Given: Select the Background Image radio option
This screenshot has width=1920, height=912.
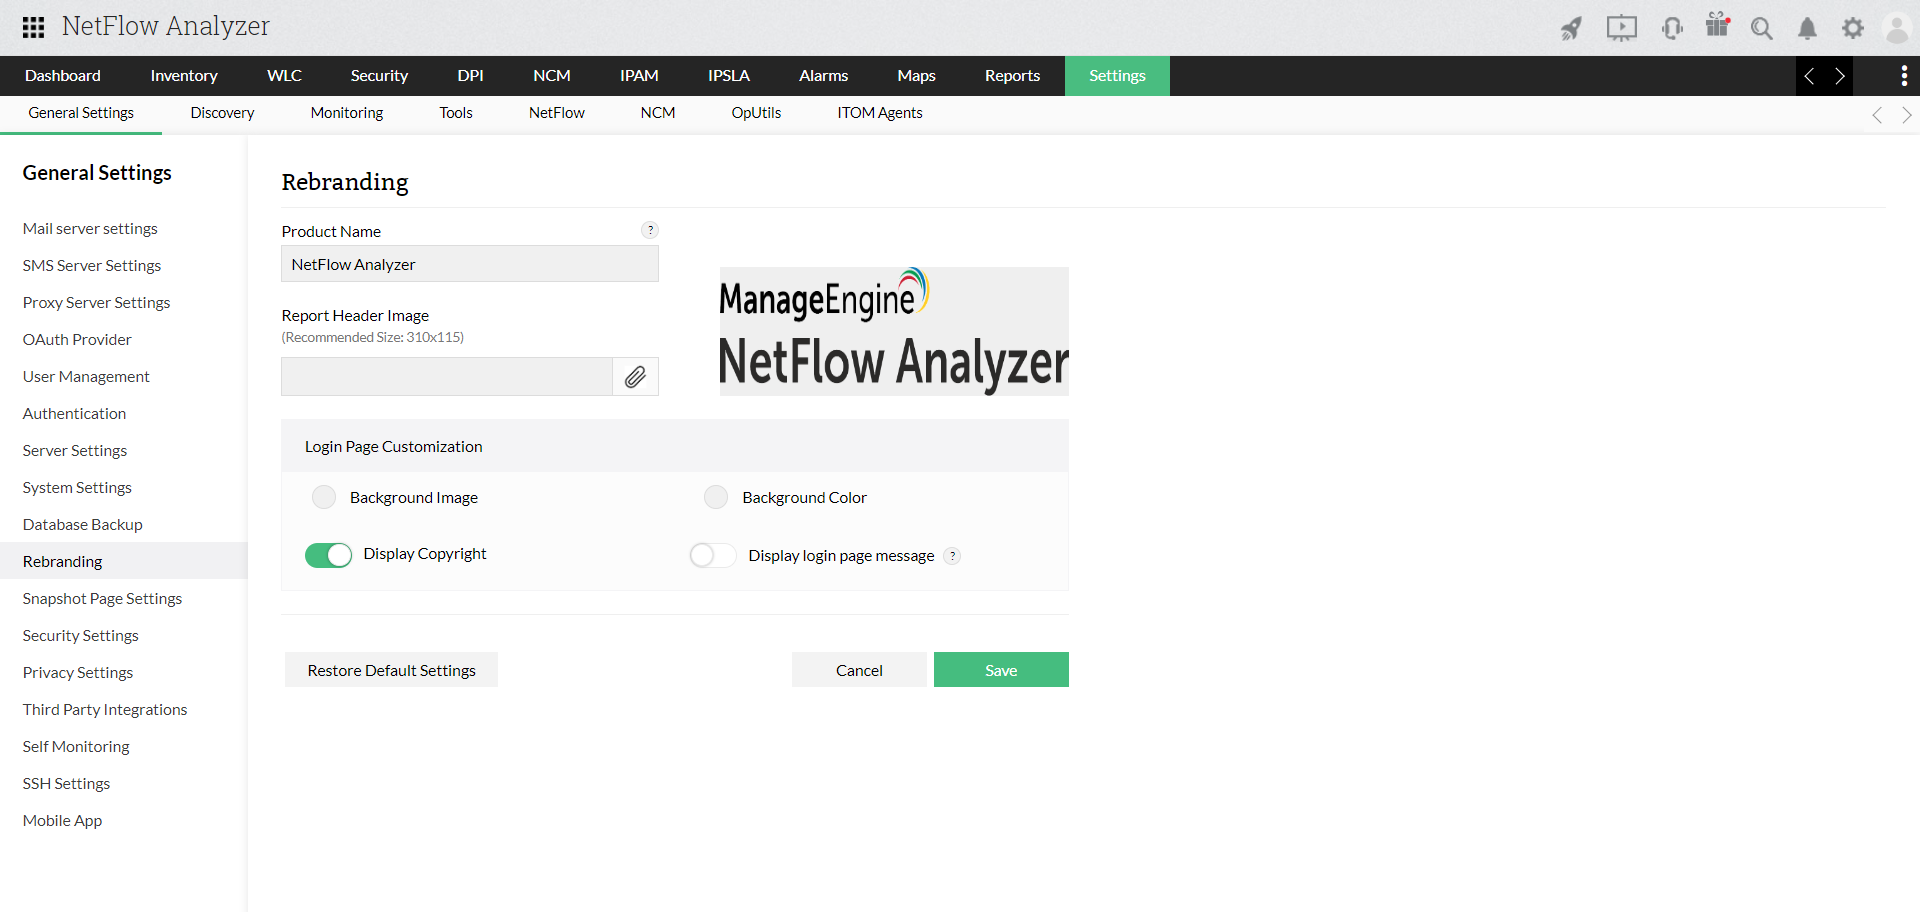Looking at the screenshot, I should click(324, 497).
